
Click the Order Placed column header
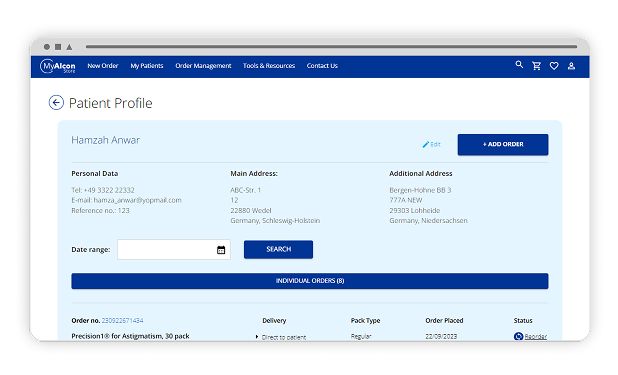[444, 321]
